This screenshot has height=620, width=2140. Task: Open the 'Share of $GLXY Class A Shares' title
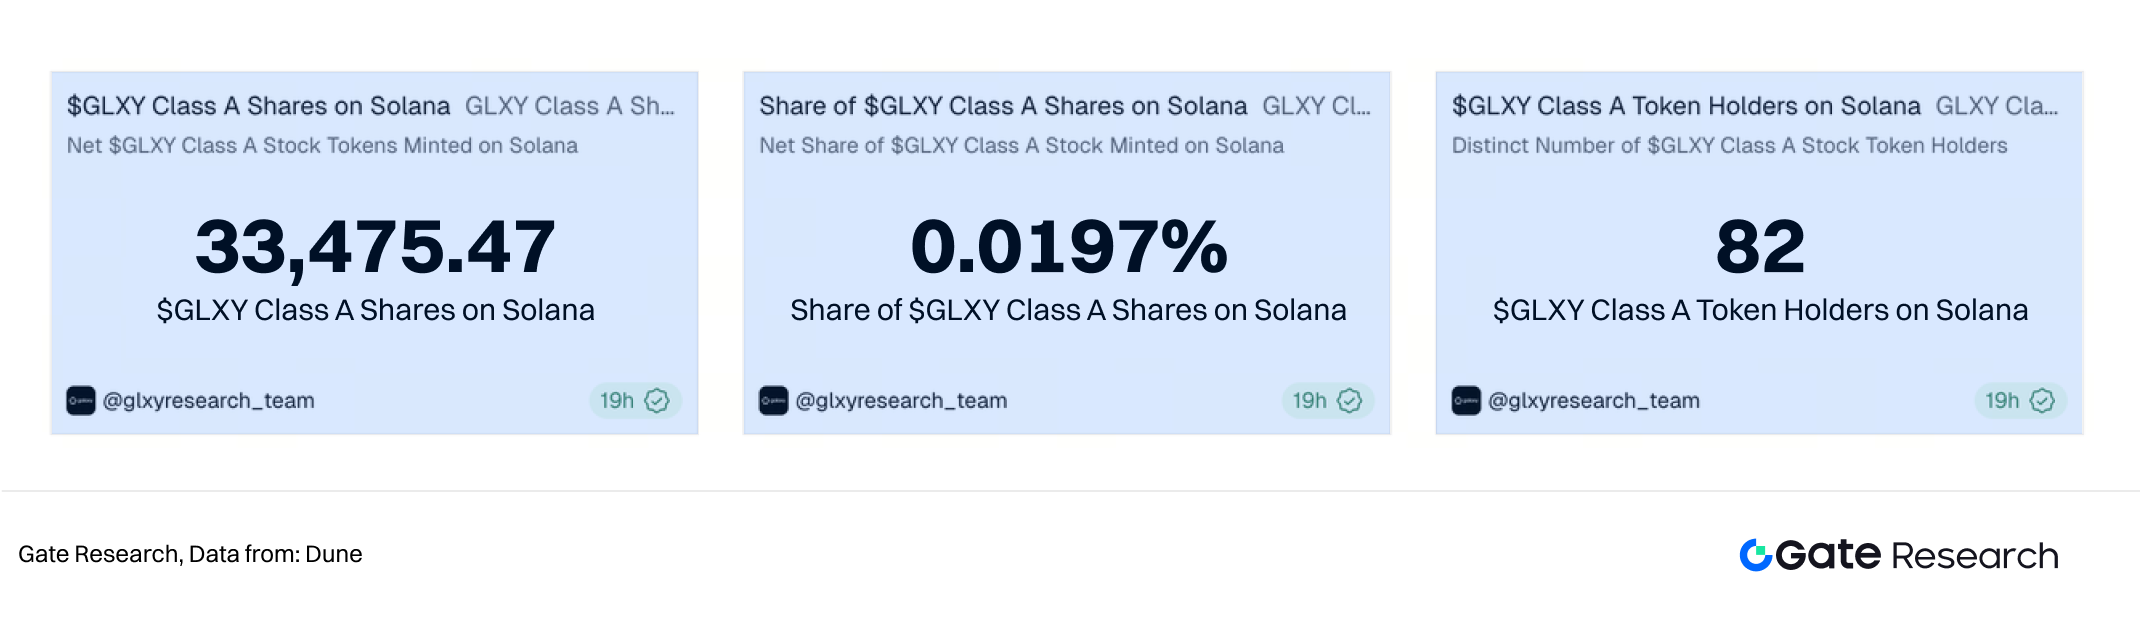tap(1003, 106)
